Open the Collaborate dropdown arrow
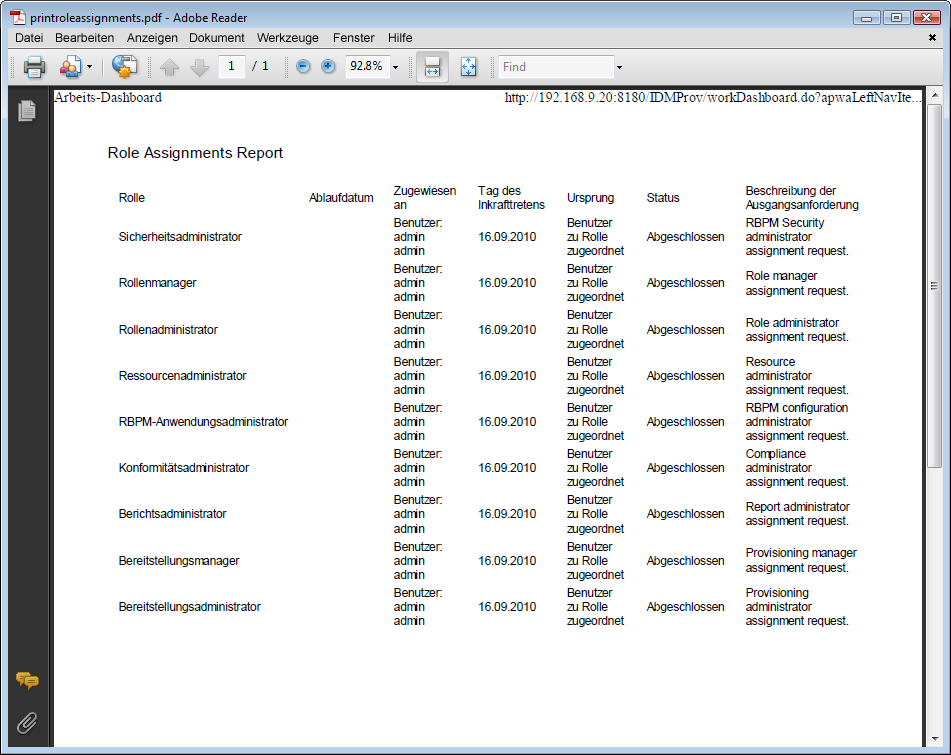This screenshot has height=755, width=951. (89, 67)
